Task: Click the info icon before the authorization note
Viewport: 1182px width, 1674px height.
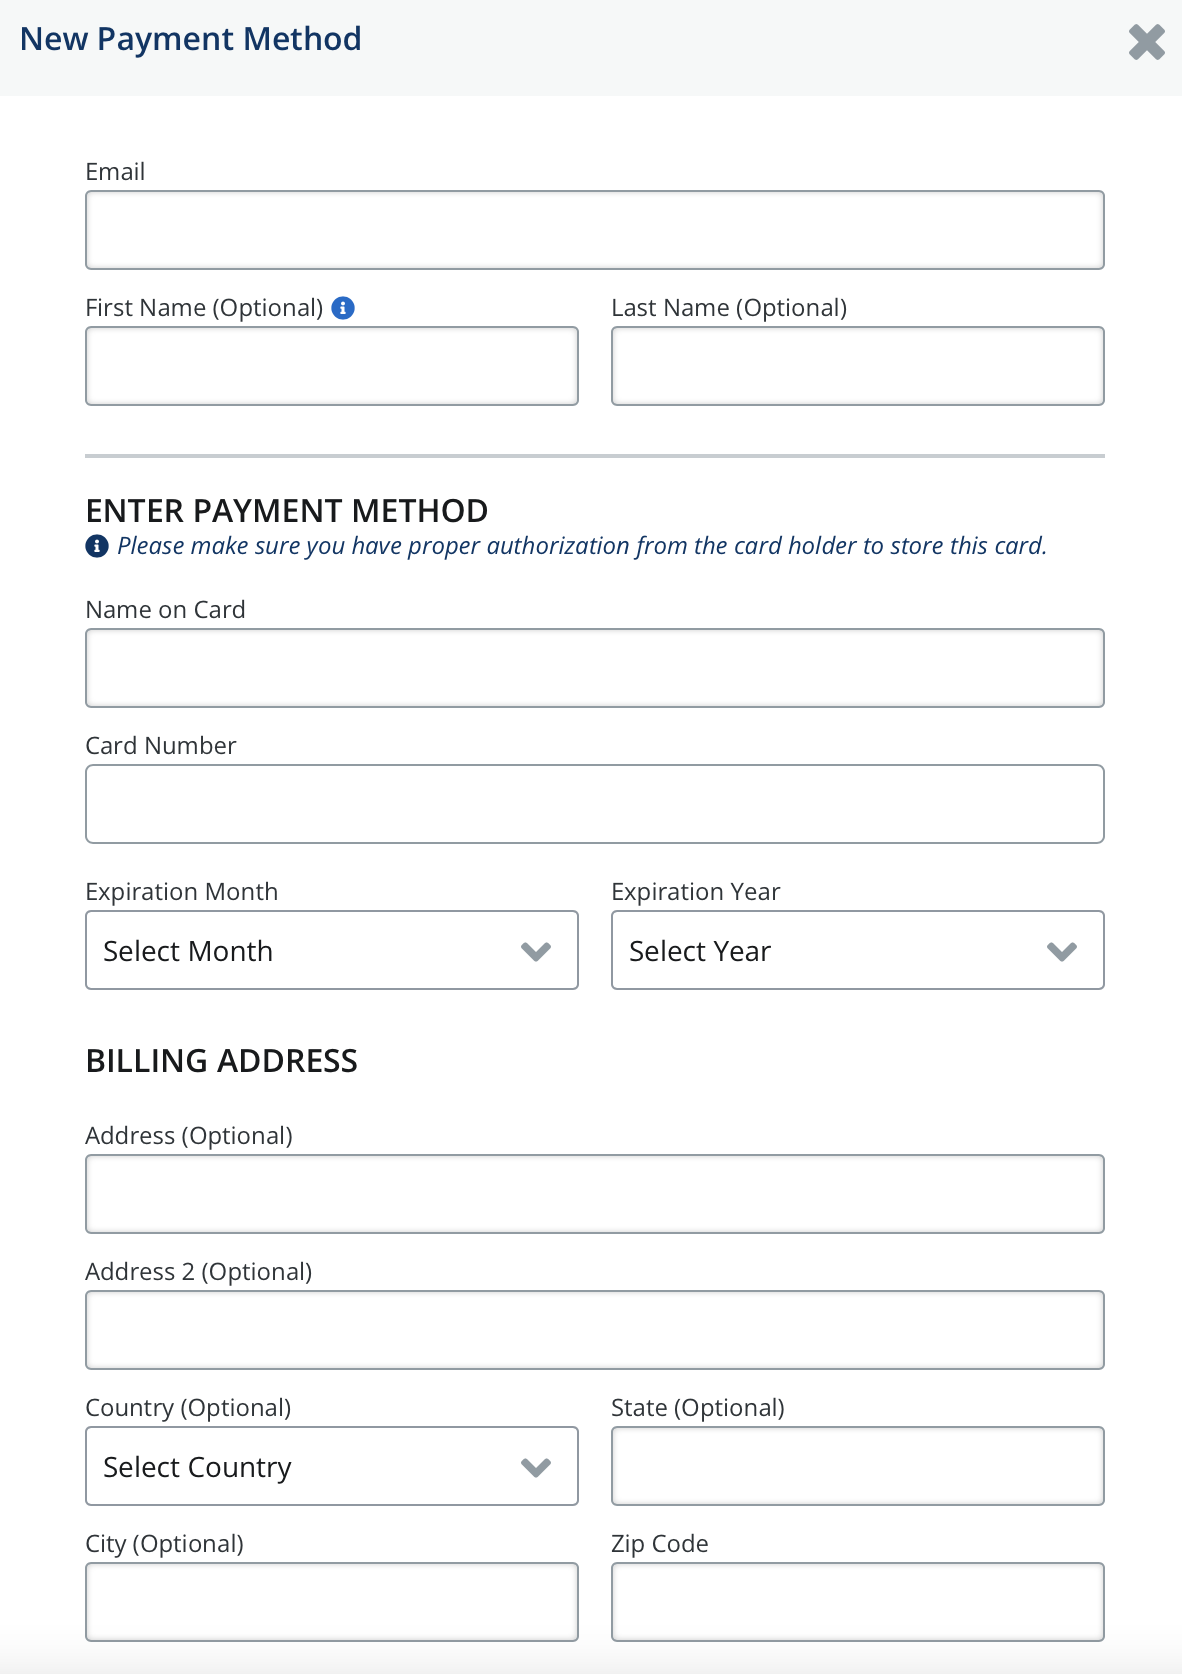Action: coord(95,546)
